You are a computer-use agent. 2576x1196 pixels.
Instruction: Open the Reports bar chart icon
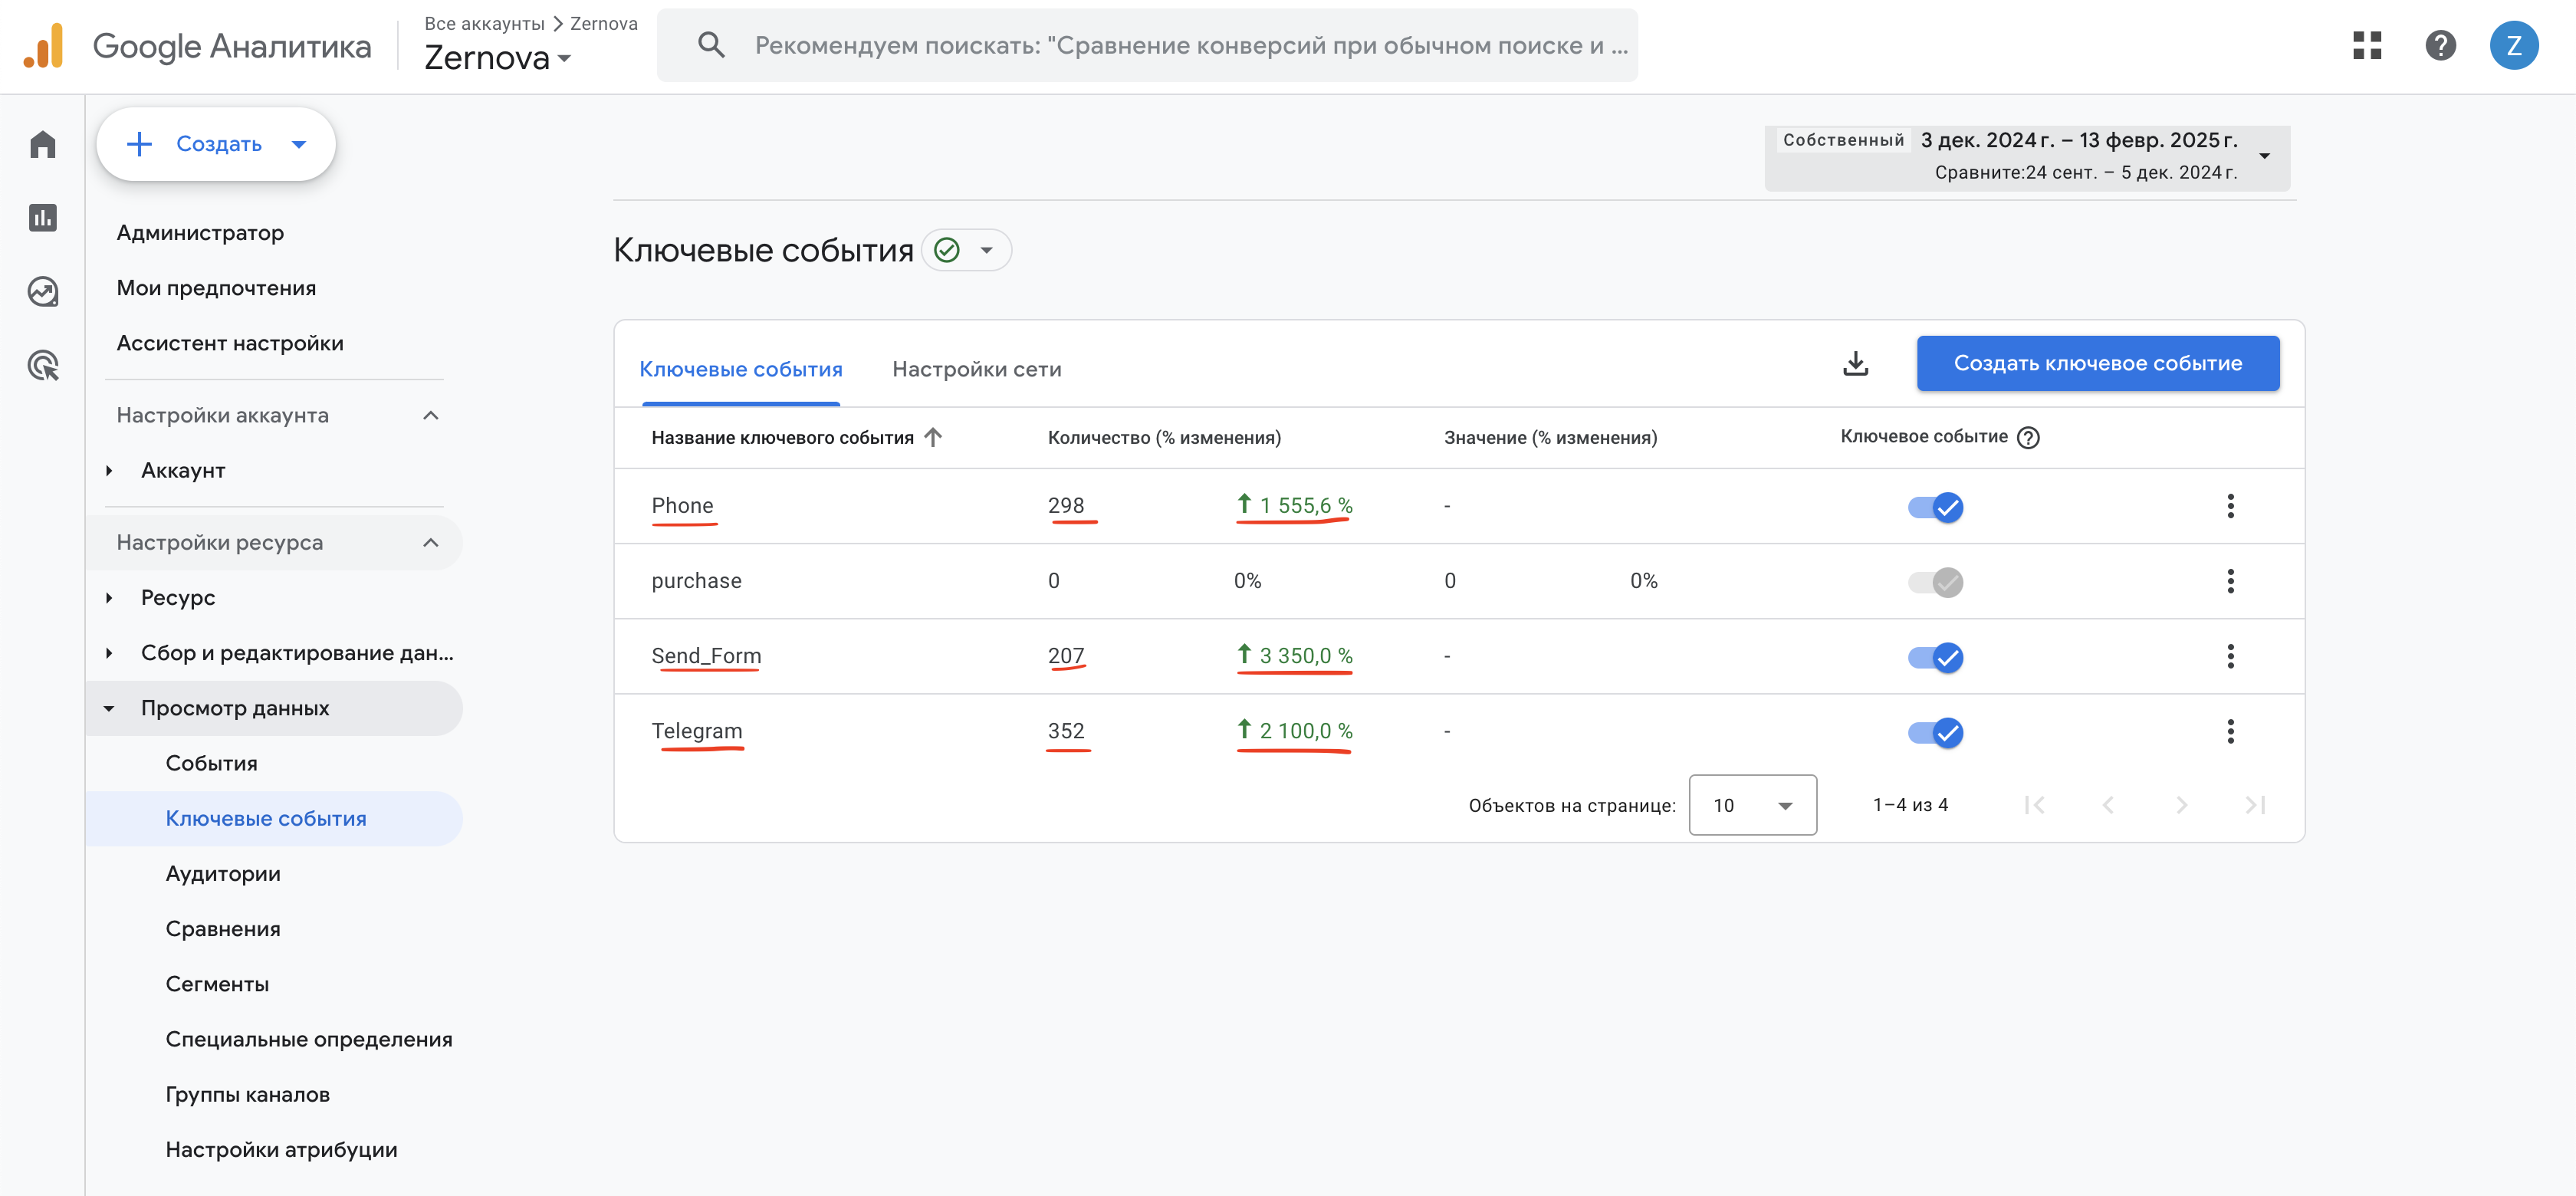click(43, 218)
